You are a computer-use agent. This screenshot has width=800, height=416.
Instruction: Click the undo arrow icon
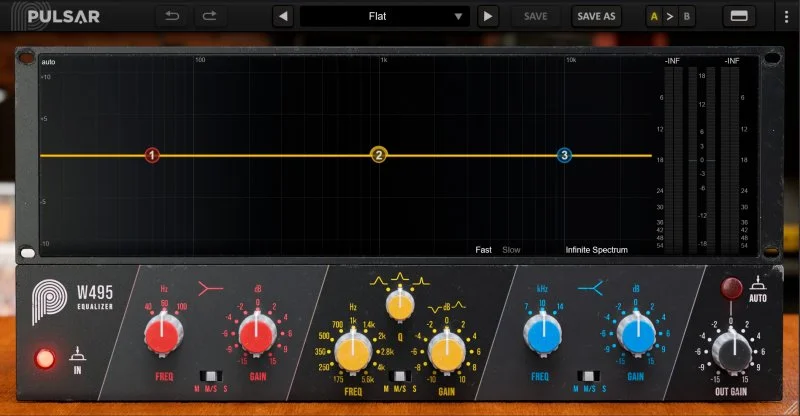[x=172, y=16]
